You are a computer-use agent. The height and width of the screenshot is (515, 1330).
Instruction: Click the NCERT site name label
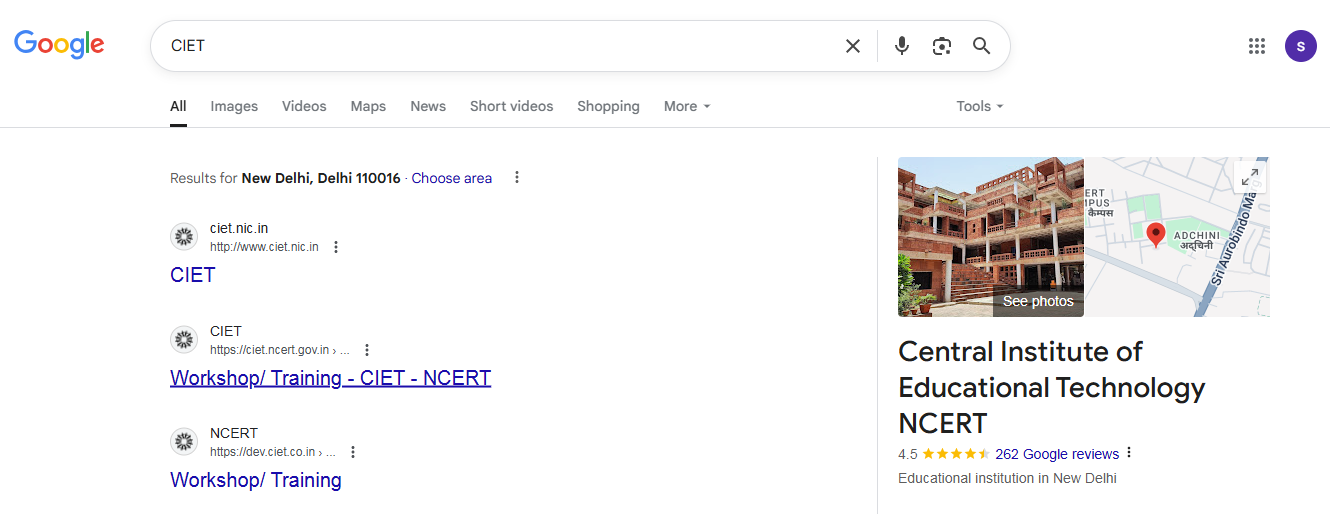tap(234, 433)
